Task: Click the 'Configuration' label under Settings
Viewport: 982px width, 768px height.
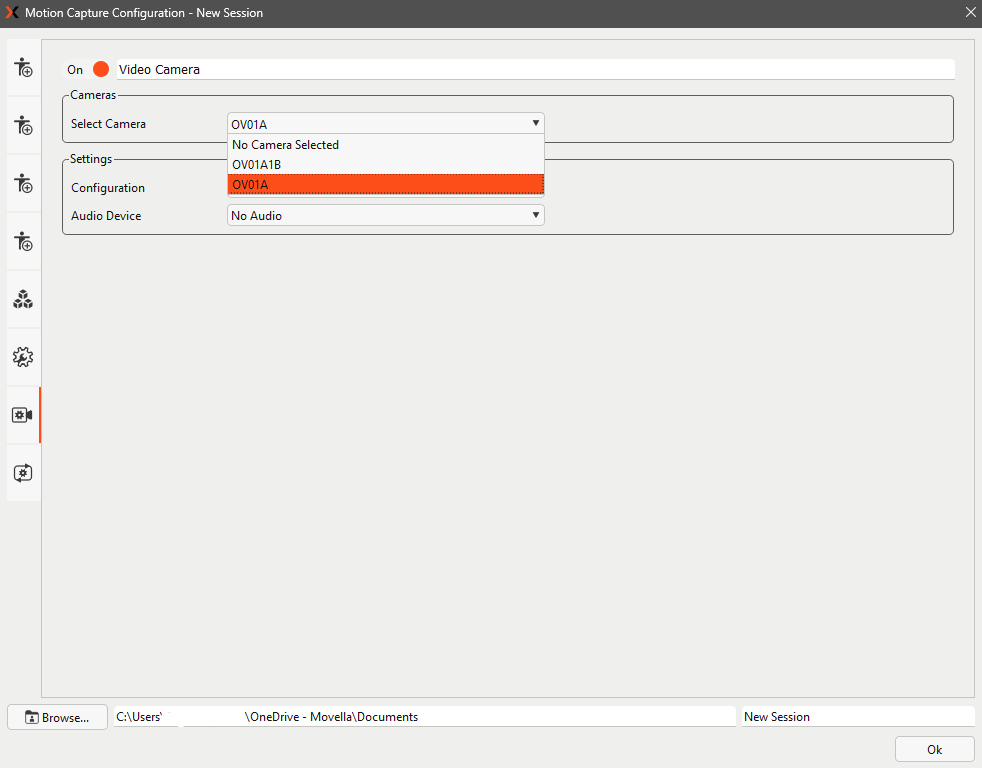Action: coord(108,188)
